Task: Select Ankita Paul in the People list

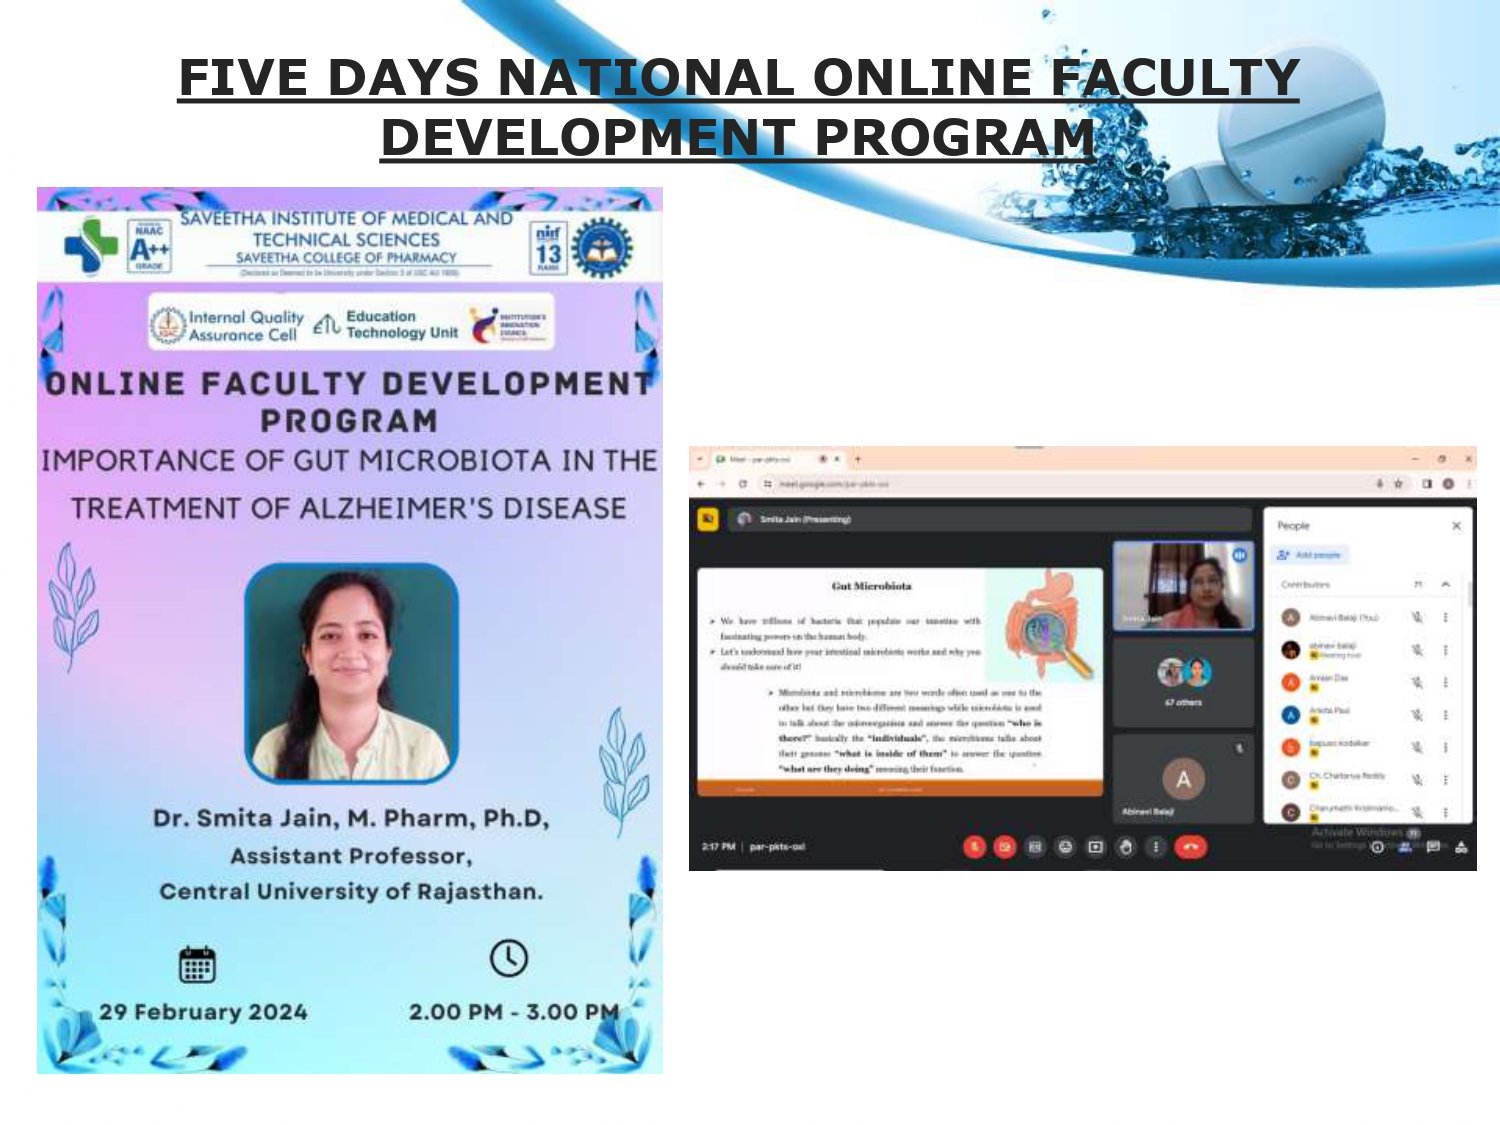Action: click(1366, 715)
